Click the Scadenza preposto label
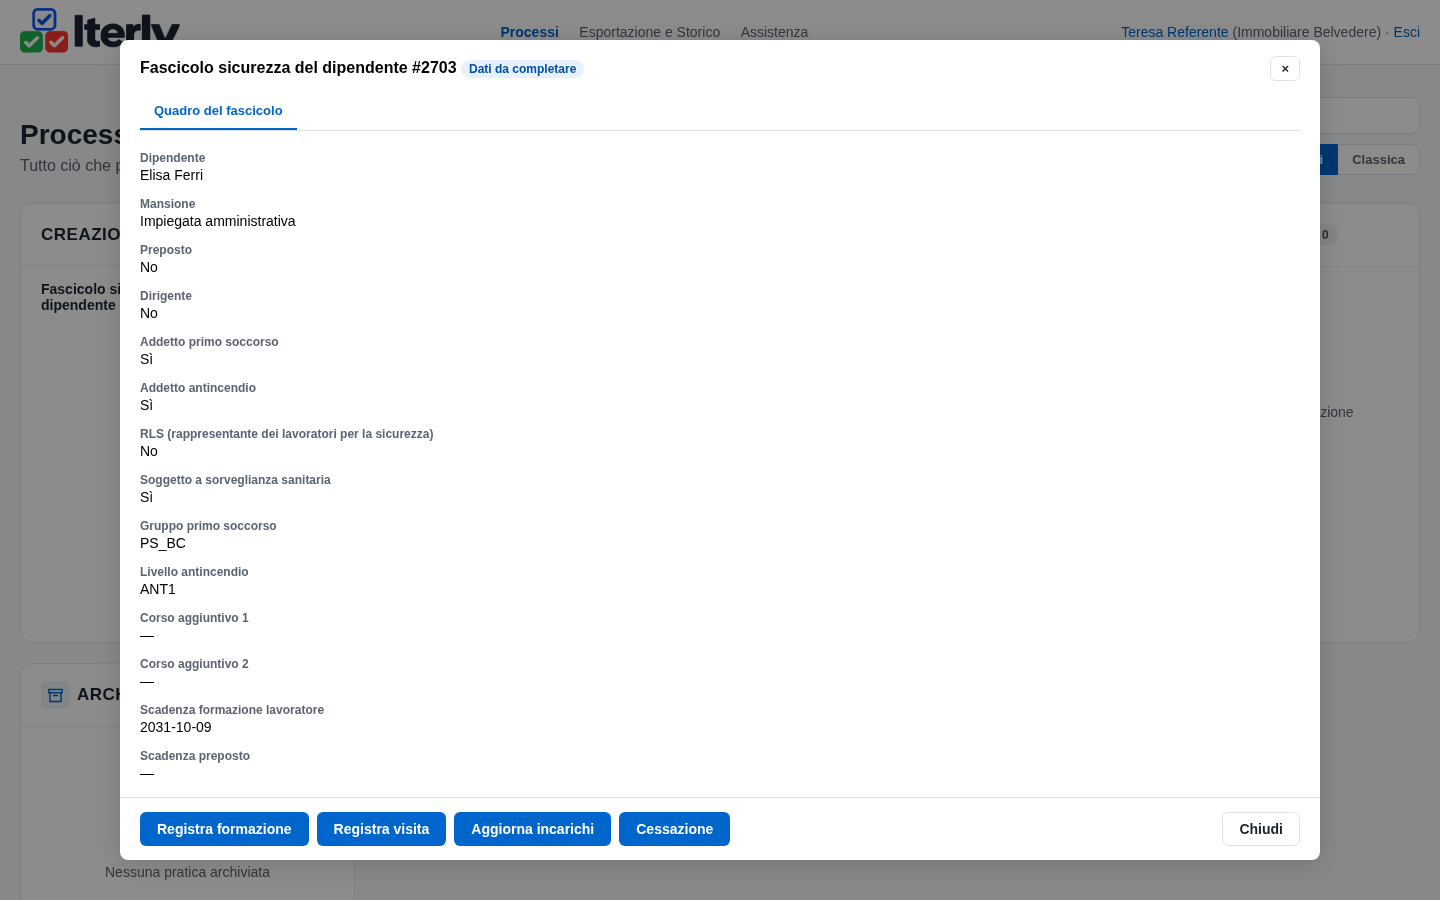This screenshot has height=900, width=1440. (x=195, y=756)
